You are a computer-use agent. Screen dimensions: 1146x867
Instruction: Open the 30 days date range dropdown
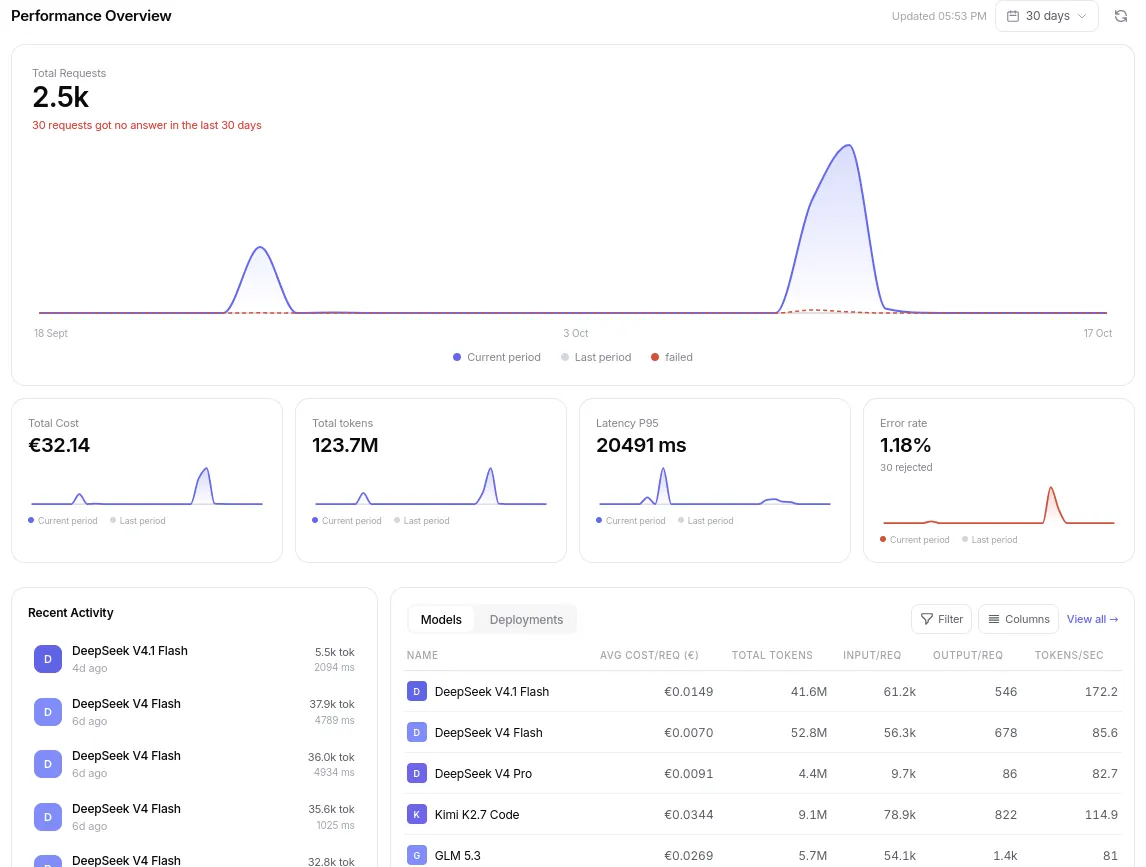tap(1047, 16)
